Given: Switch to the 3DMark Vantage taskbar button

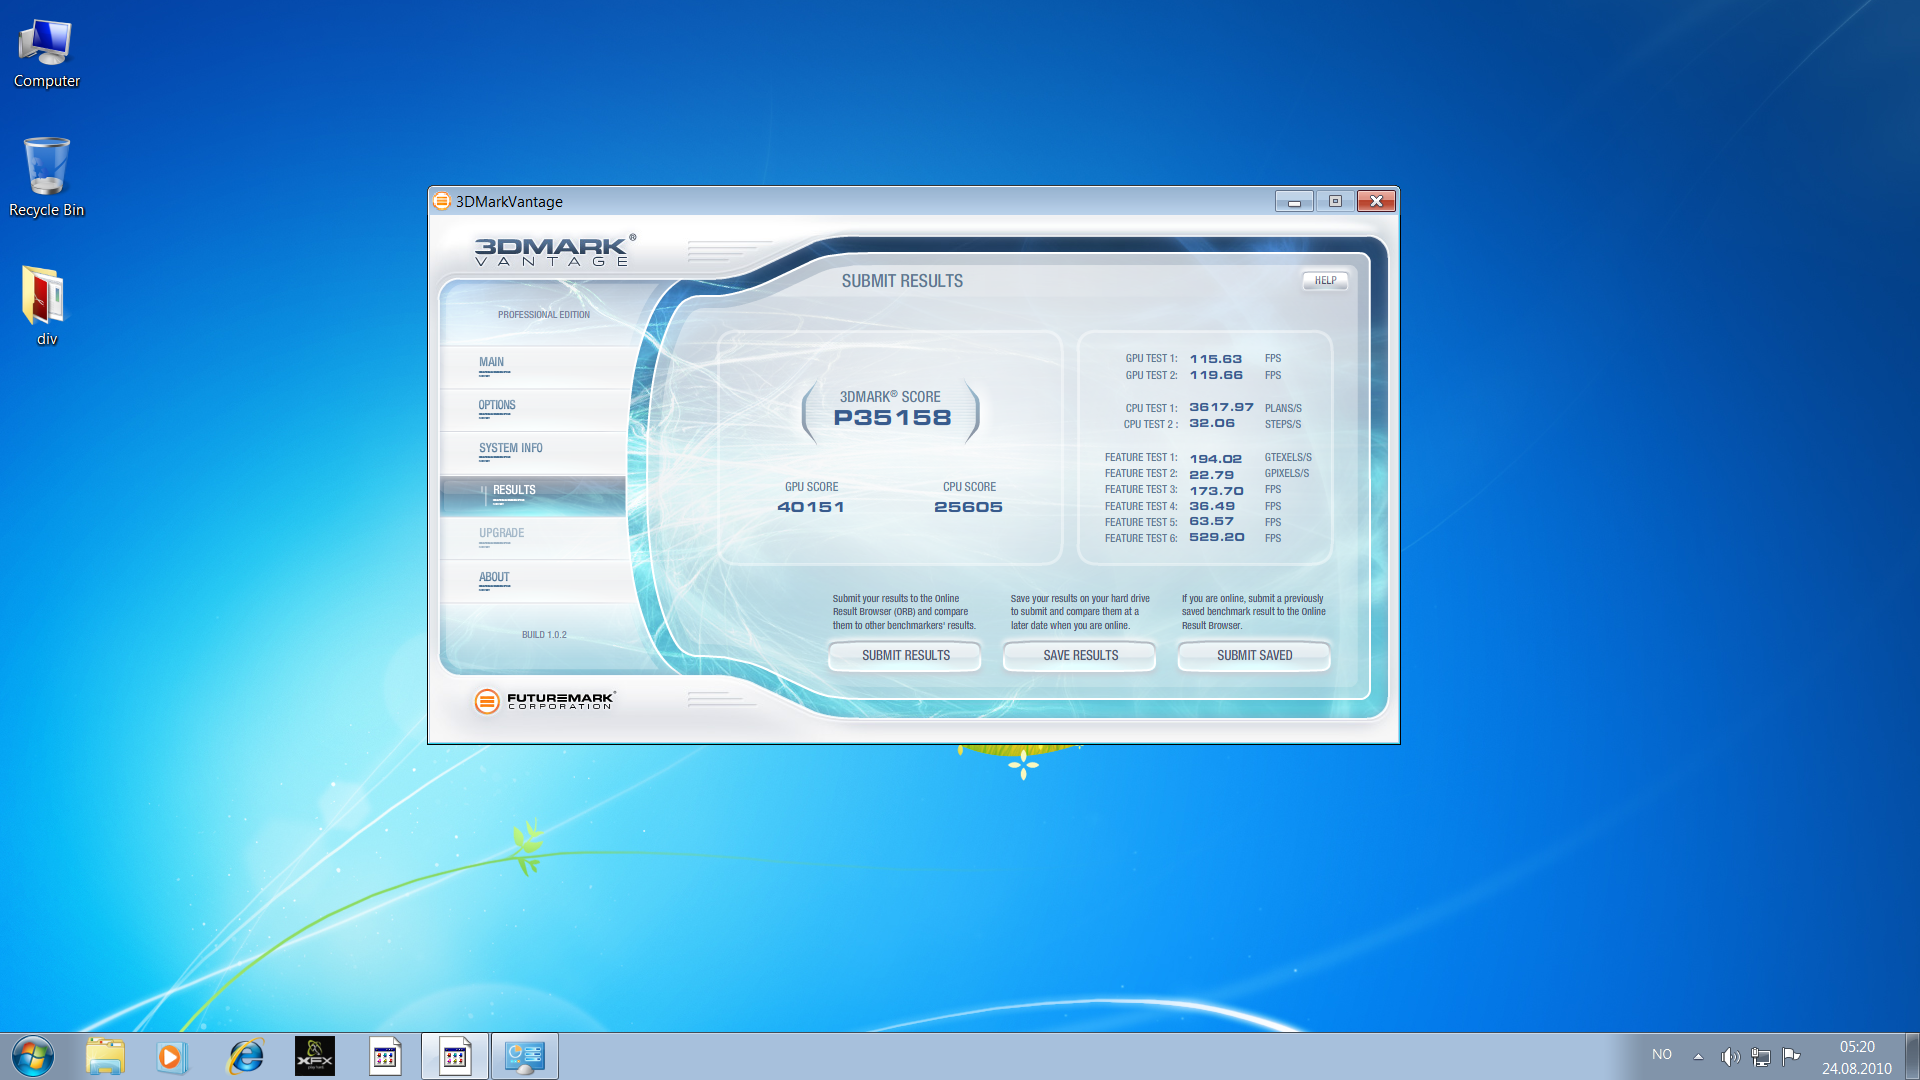Looking at the screenshot, I should pyautogui.click(x=525, y=1056).
